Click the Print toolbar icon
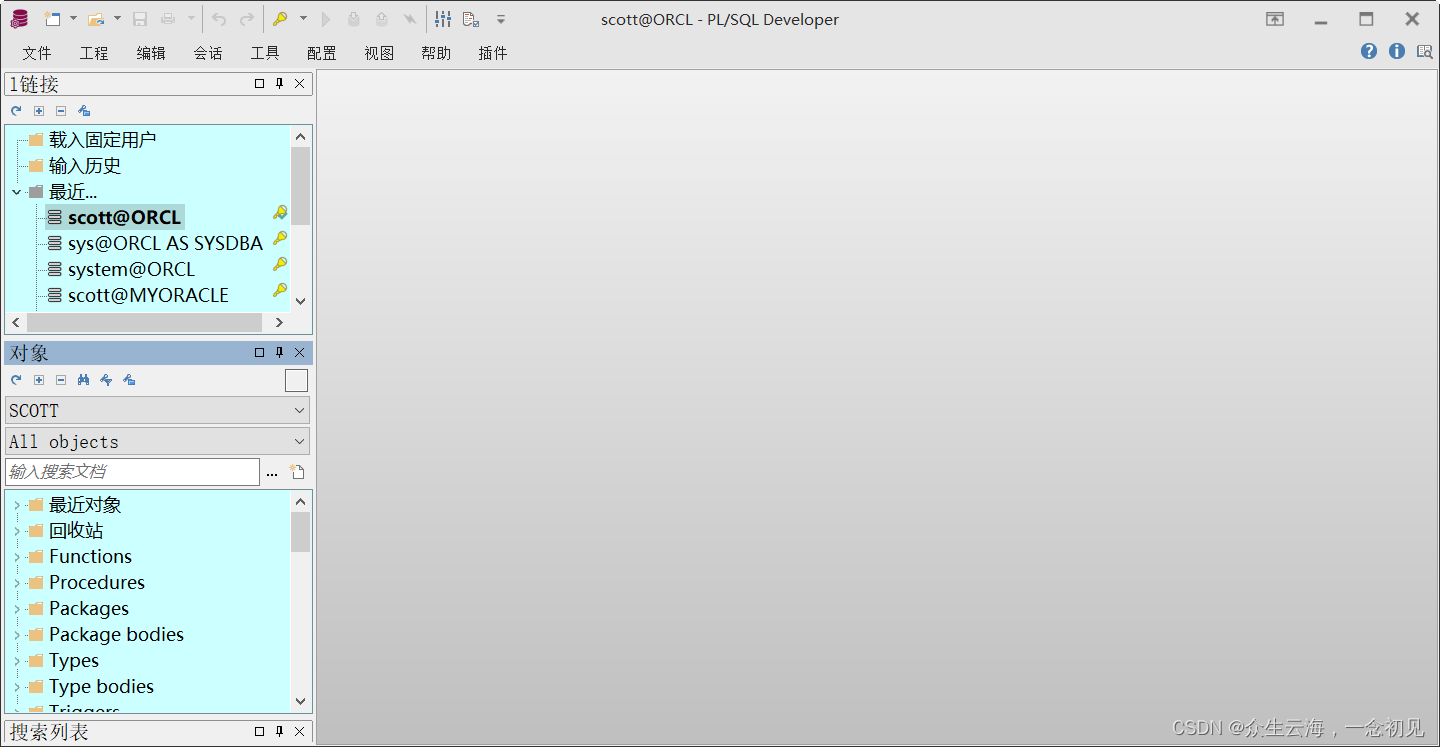Screen dimensions: 1440x747 (168, 19)
